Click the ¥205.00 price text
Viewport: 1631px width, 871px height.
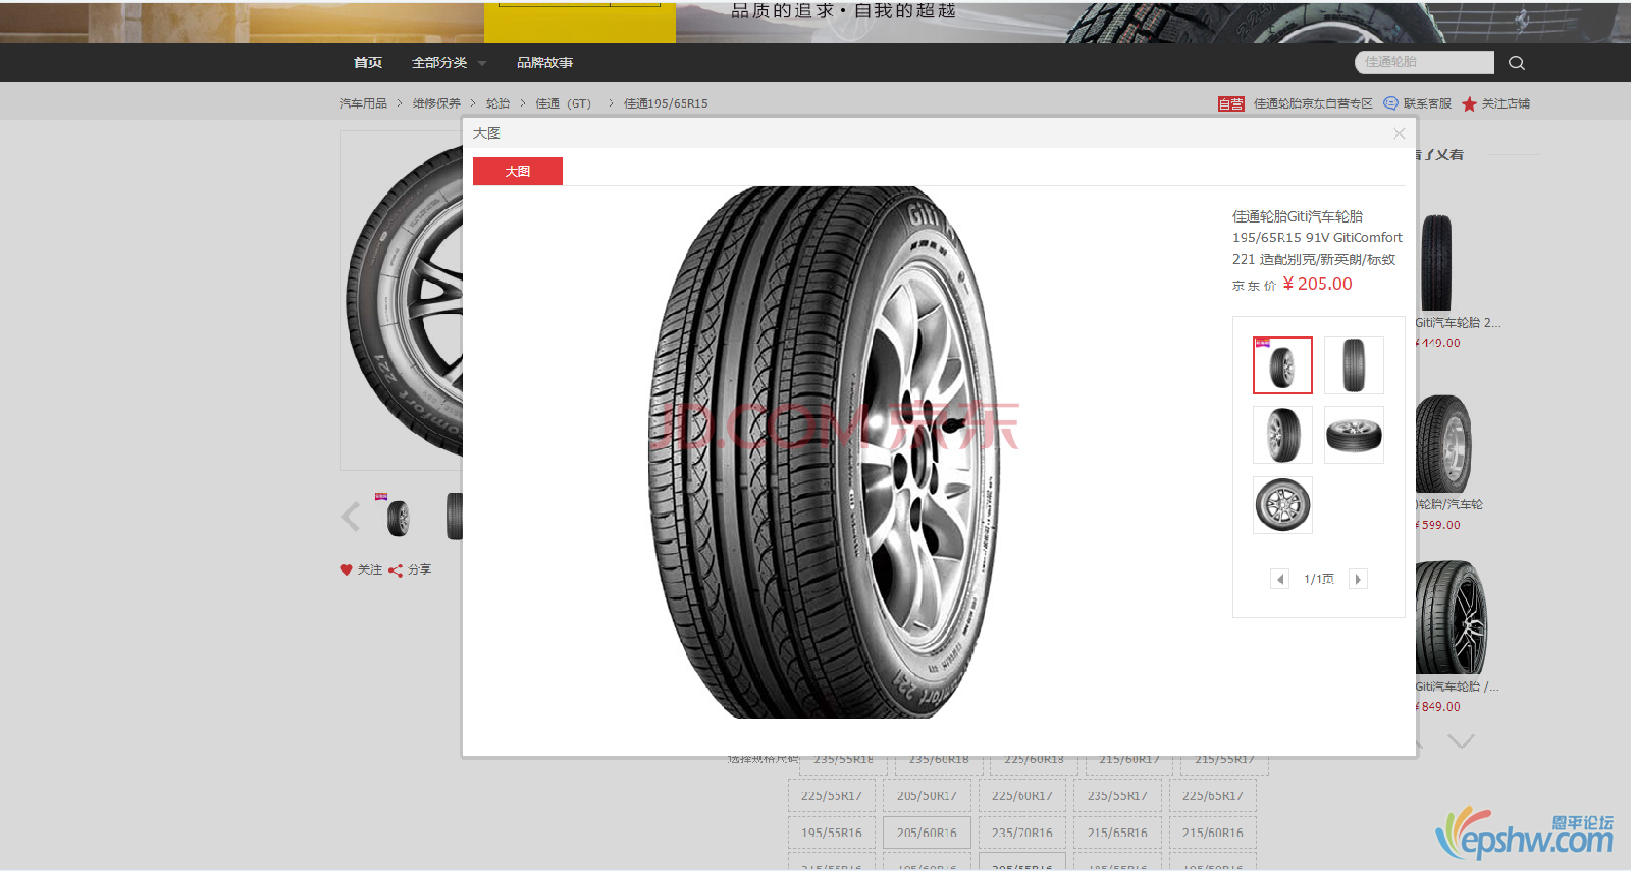click(x=1317, y=284)
